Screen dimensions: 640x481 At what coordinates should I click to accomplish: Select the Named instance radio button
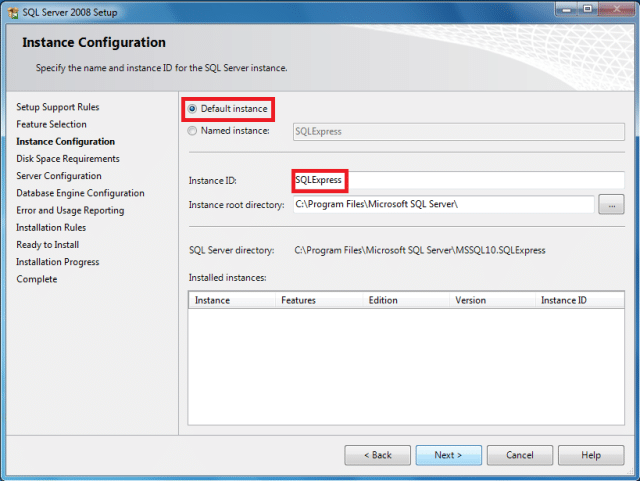tap(192, 131)
